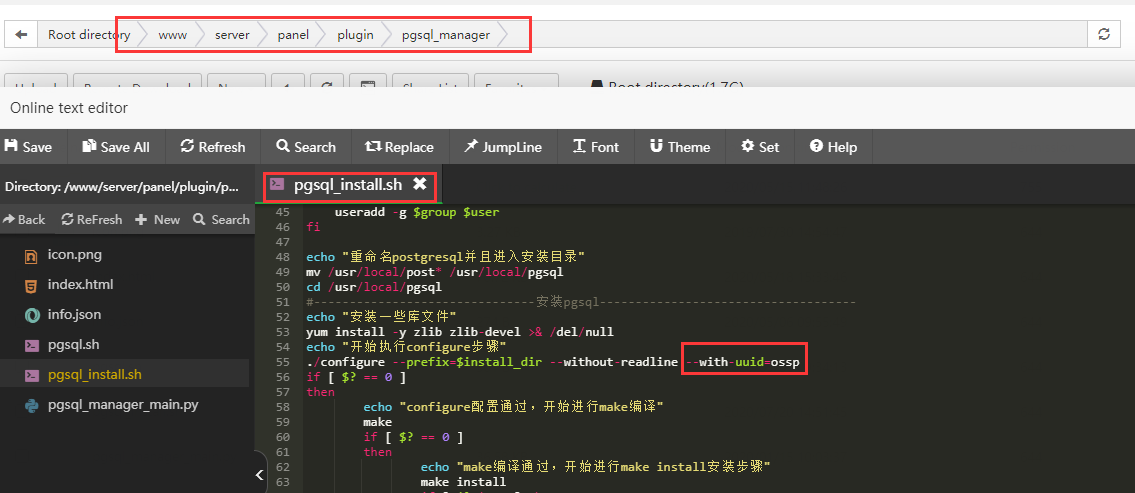Click the back arrow in the path bar
The height and width of the screenshot is (493, 1135).
[x=20, y=35]
